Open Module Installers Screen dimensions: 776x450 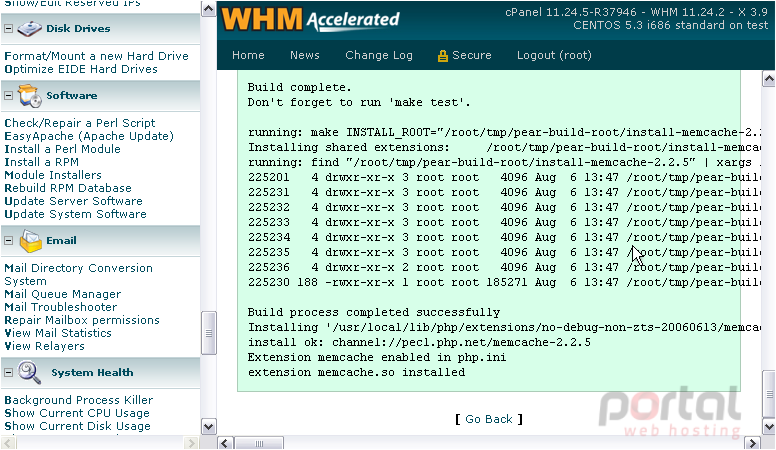click(53, 175)
